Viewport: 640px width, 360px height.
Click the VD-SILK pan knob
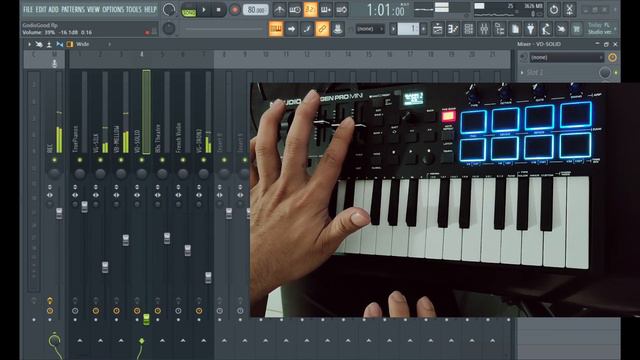click(x=100, y=173)
